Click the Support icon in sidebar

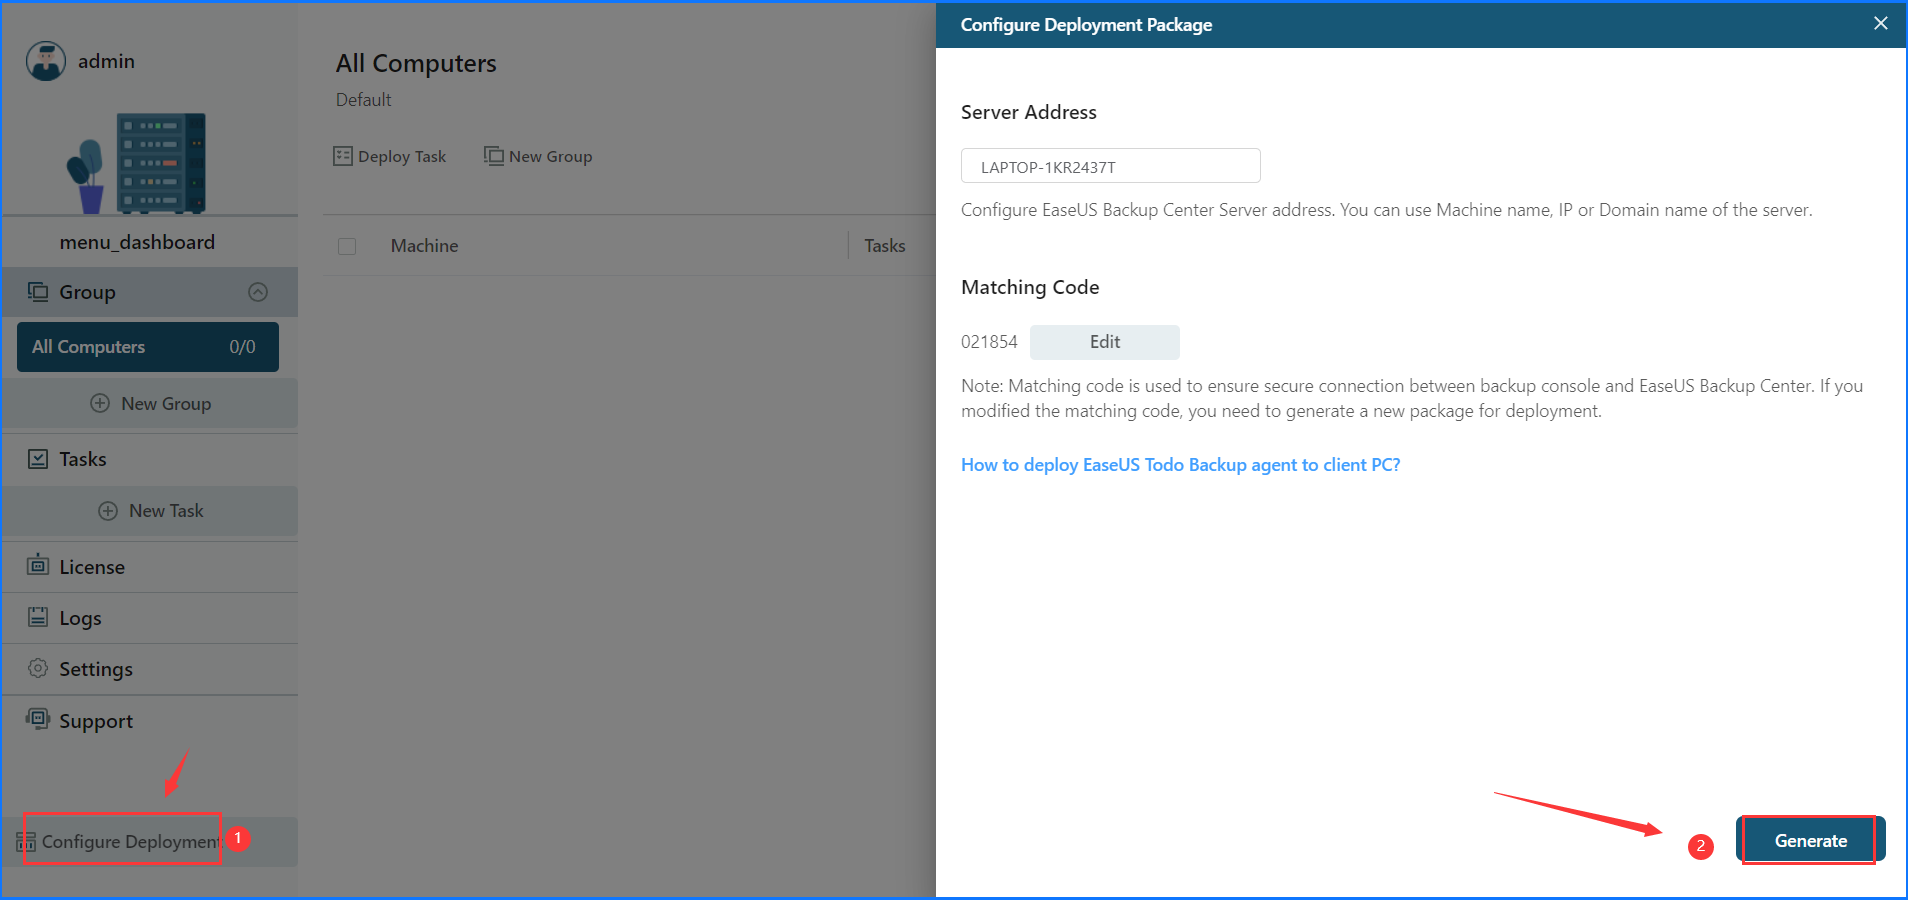pos(38,719)
